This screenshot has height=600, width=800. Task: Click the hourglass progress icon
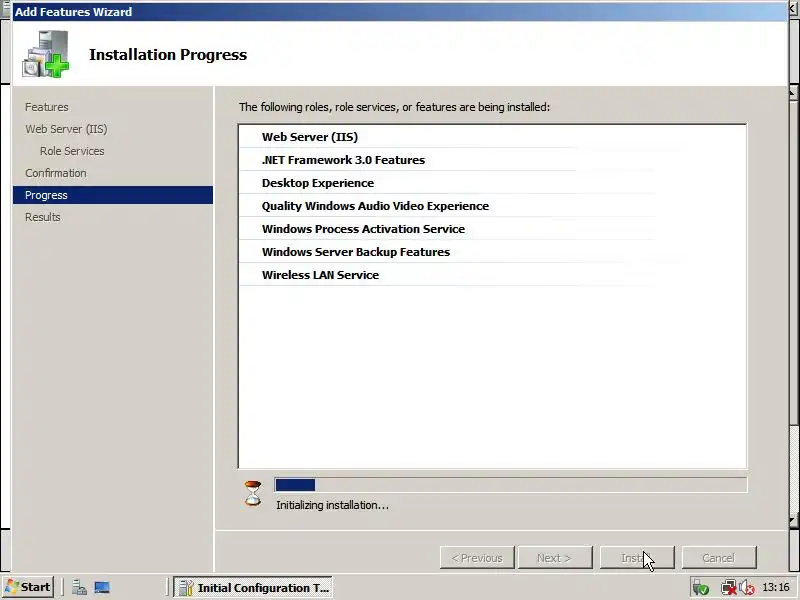coord(253,493)
